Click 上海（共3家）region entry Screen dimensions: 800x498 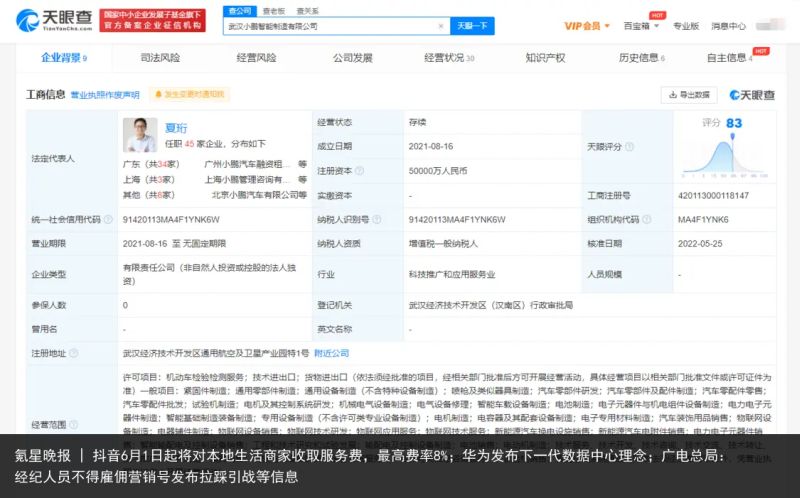[x=148, y=180]
